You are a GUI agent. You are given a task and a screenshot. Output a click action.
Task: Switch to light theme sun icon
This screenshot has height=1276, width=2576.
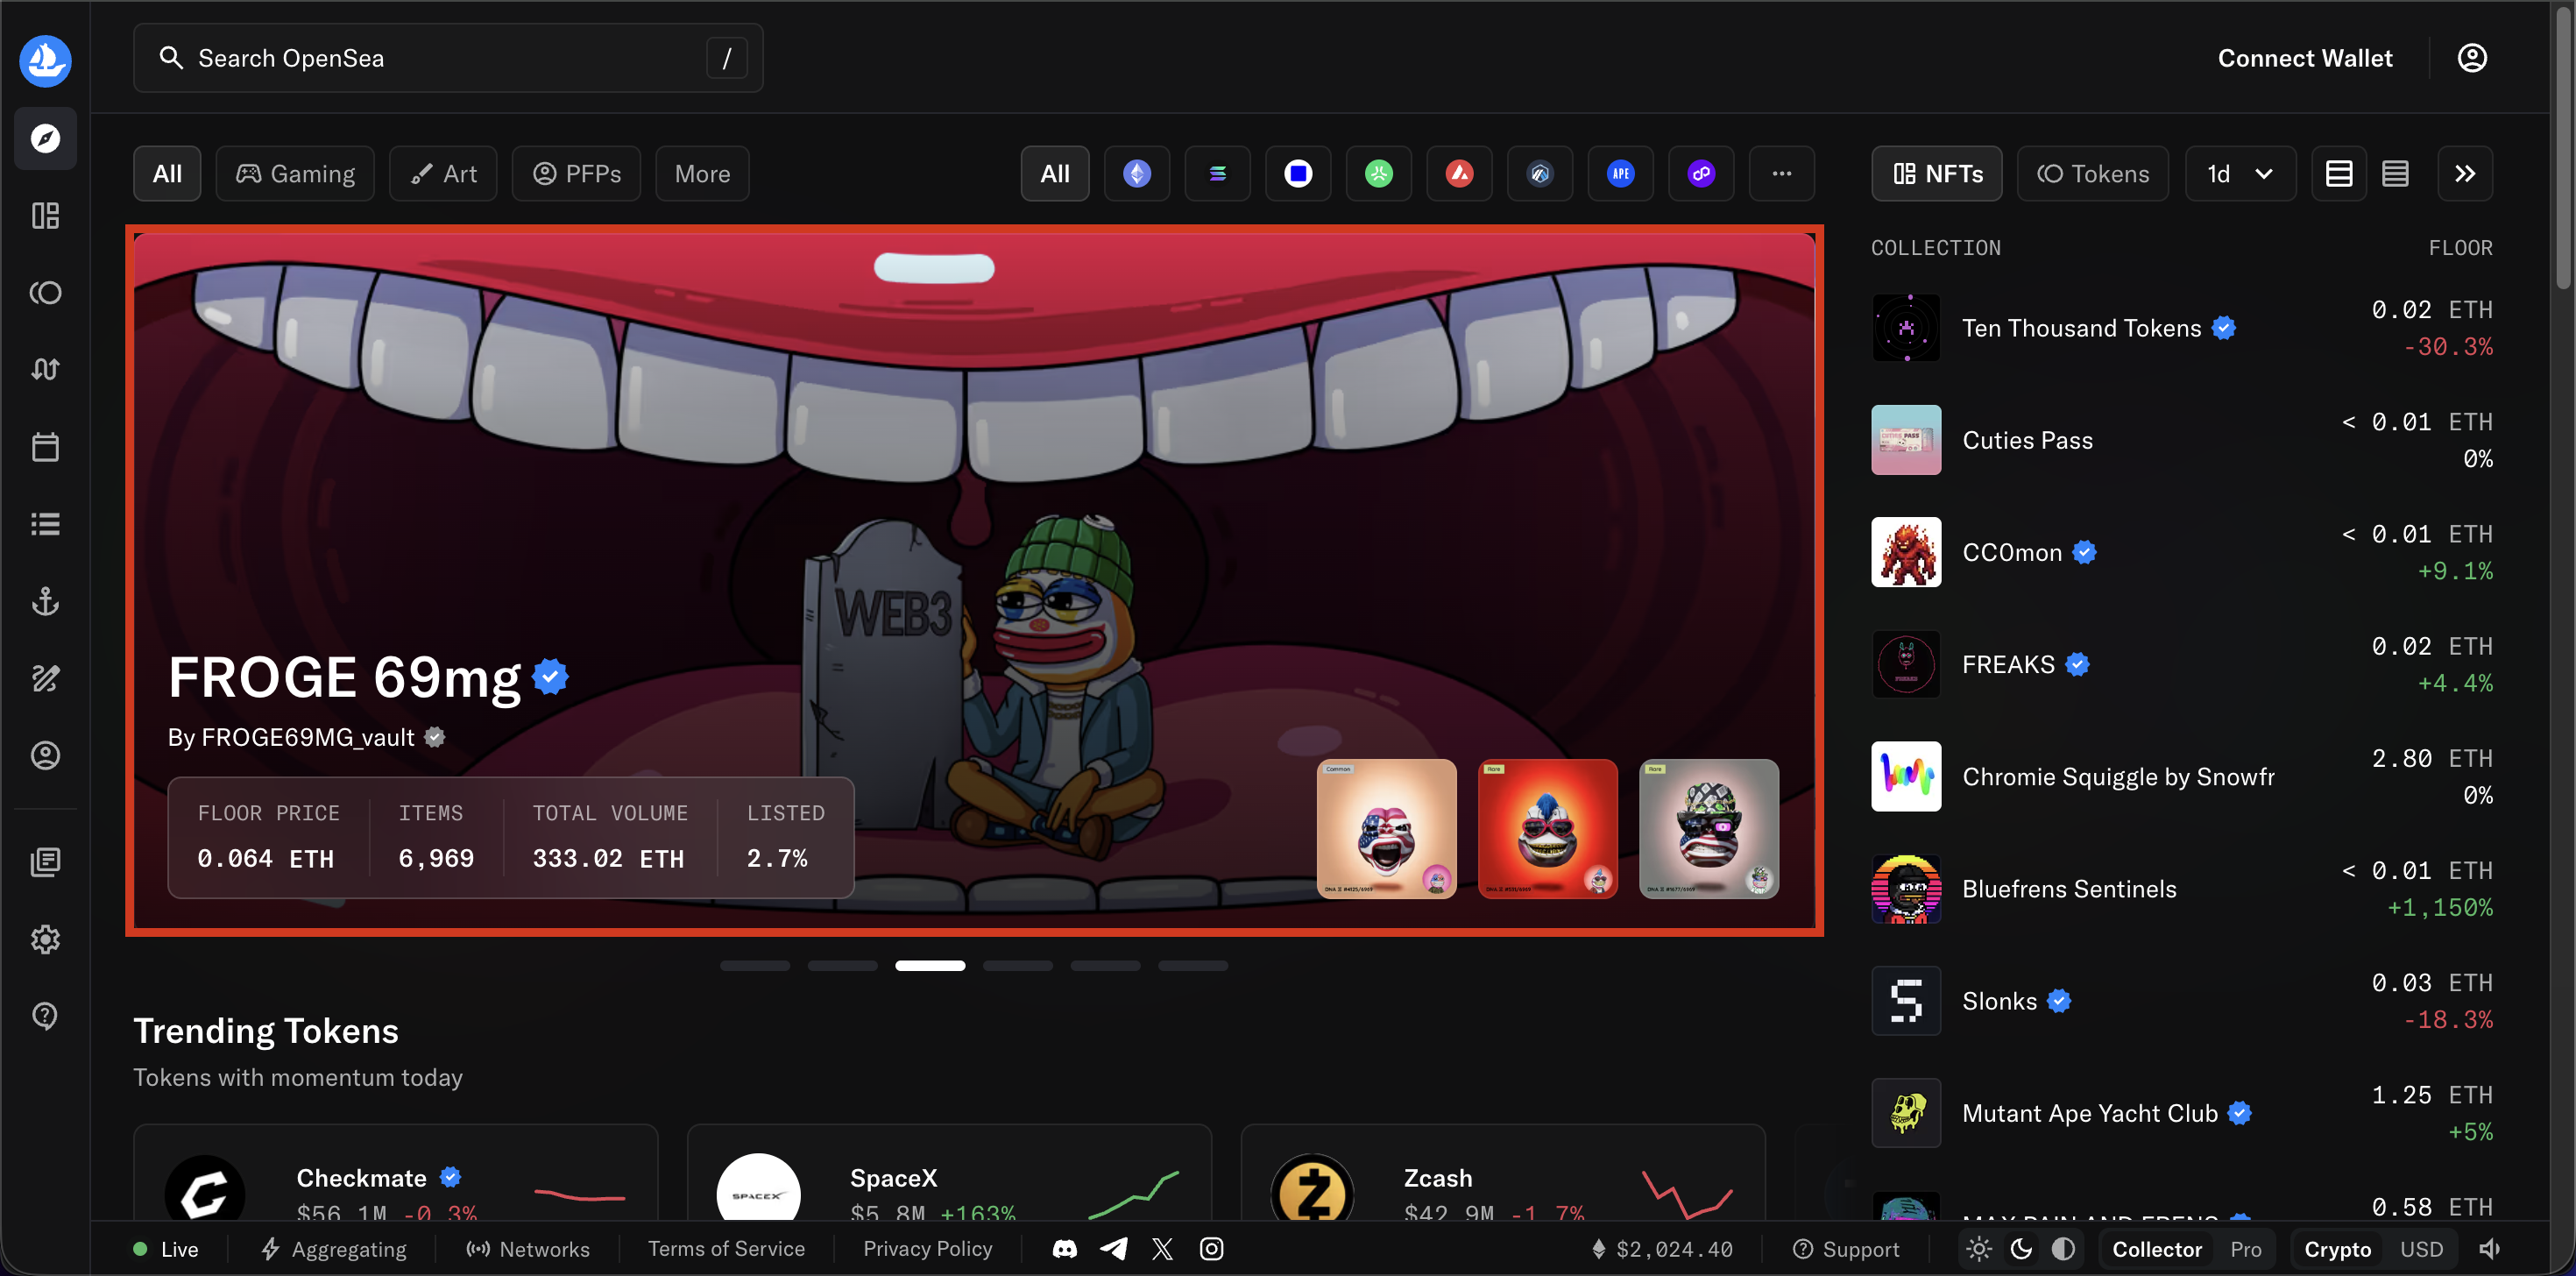tap(1979, 1249)
